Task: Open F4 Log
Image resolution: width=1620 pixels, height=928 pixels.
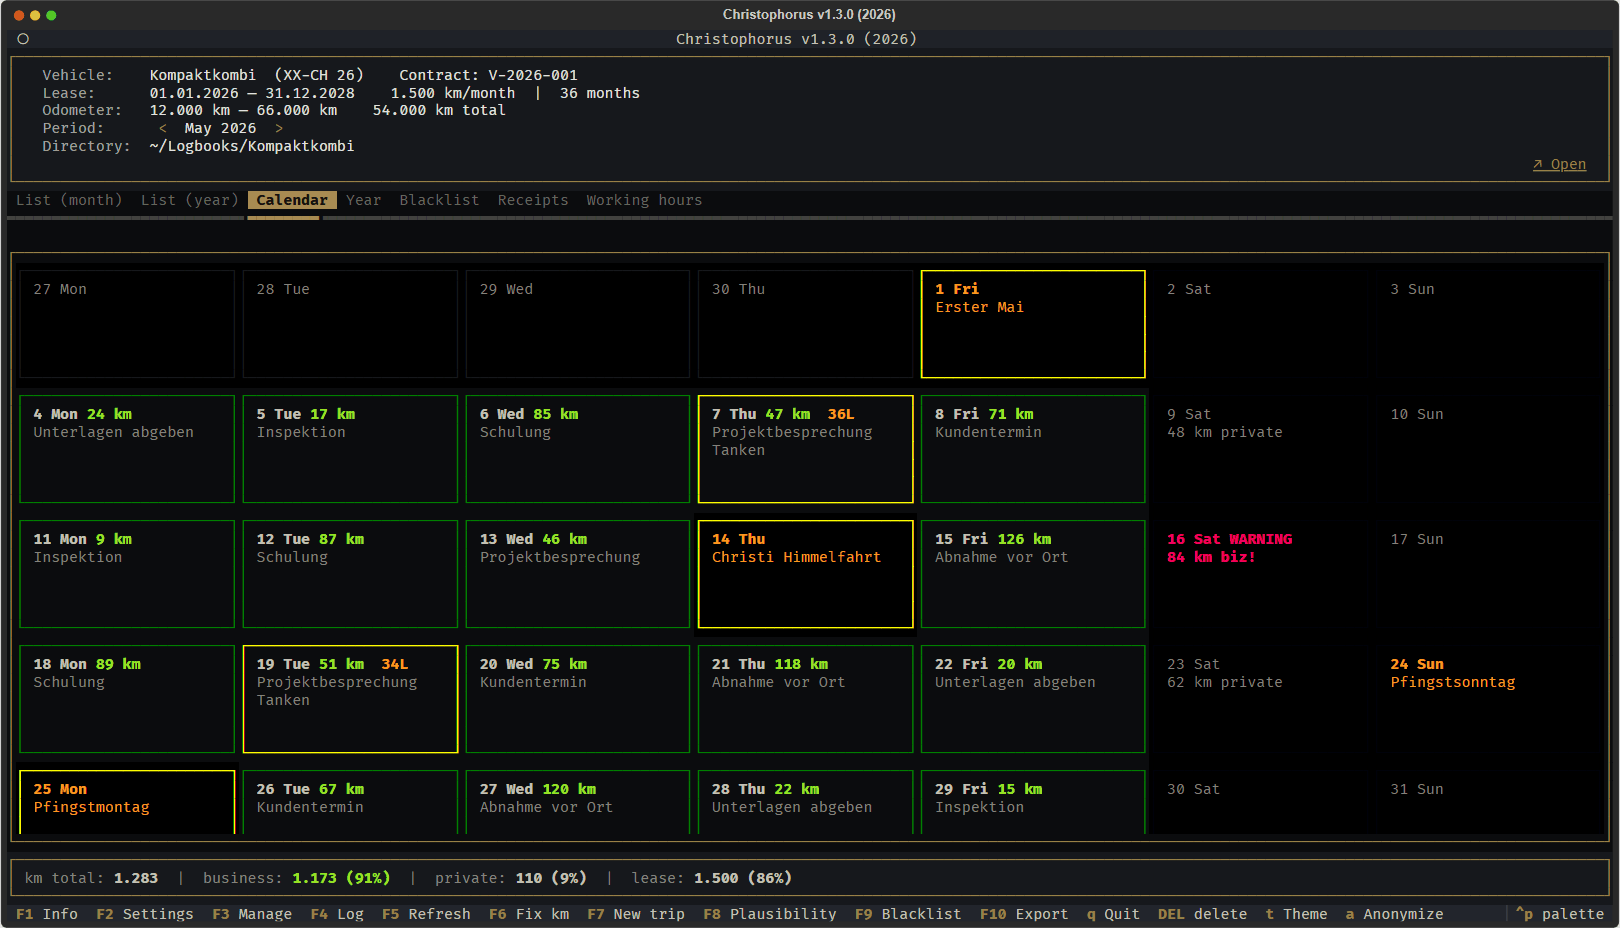Action: pos(337,914)
